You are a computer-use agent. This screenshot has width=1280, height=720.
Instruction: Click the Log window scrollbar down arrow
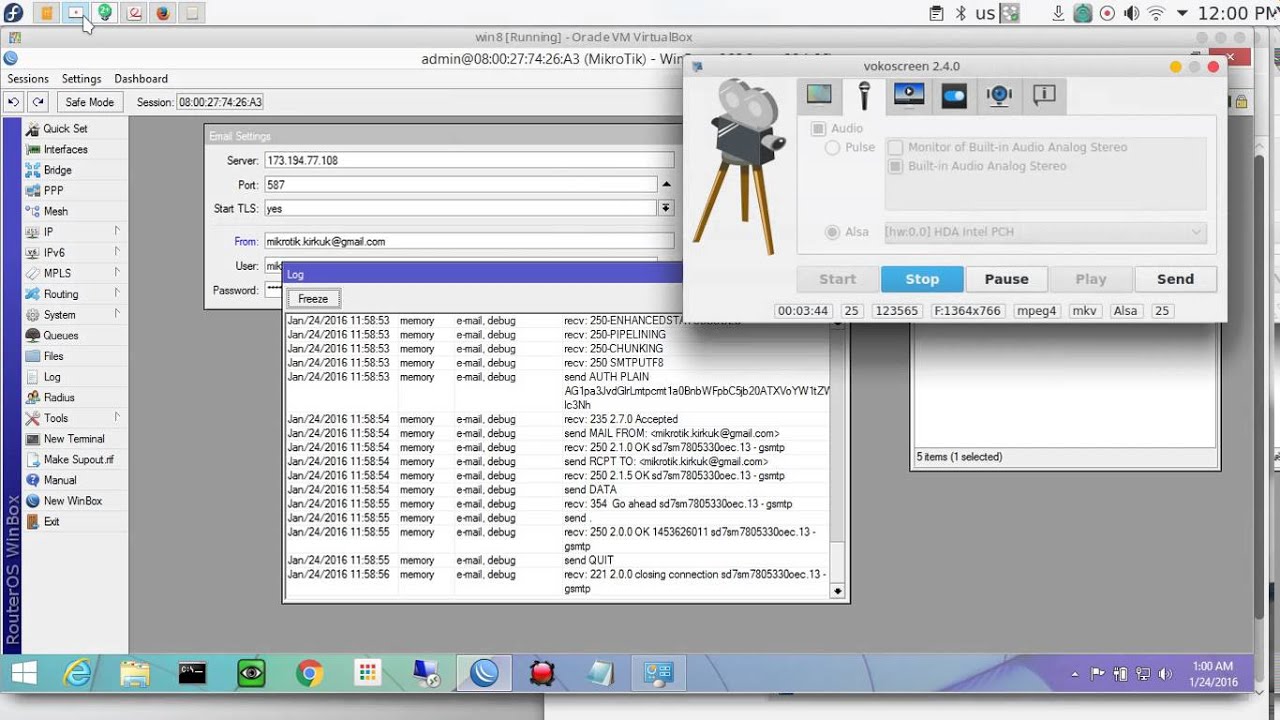coord(837,591)
